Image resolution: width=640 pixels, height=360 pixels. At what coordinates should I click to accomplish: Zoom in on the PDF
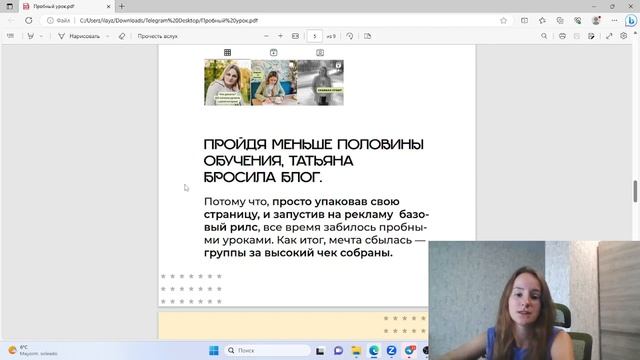[x=280, y=36]
